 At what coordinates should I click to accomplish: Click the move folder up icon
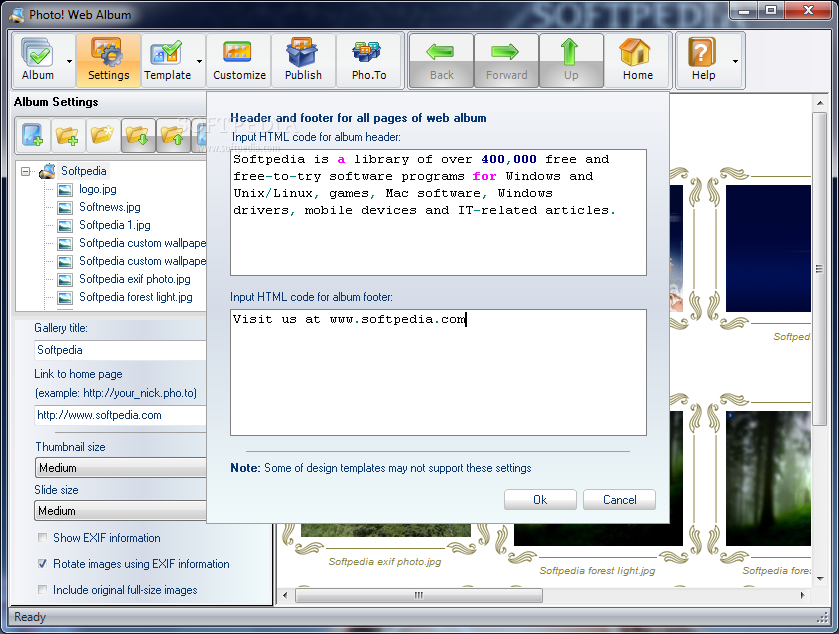coord(172,135)
